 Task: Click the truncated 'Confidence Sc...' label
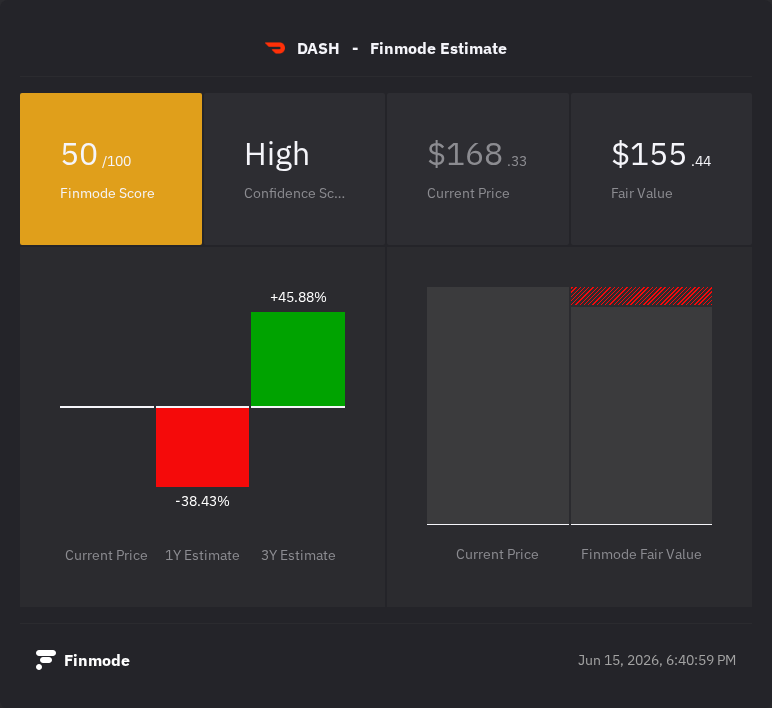[294, 193]
